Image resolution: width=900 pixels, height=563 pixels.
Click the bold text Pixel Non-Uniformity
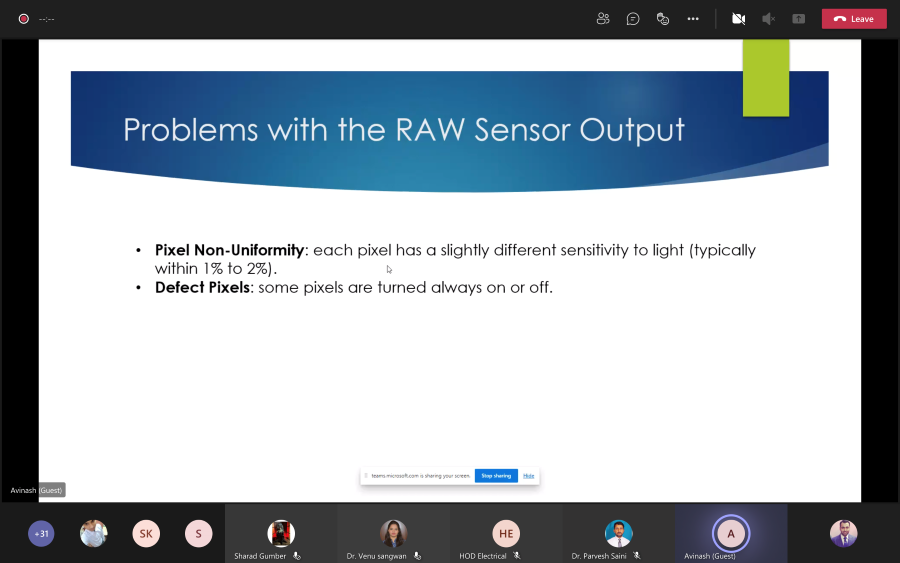230,250
